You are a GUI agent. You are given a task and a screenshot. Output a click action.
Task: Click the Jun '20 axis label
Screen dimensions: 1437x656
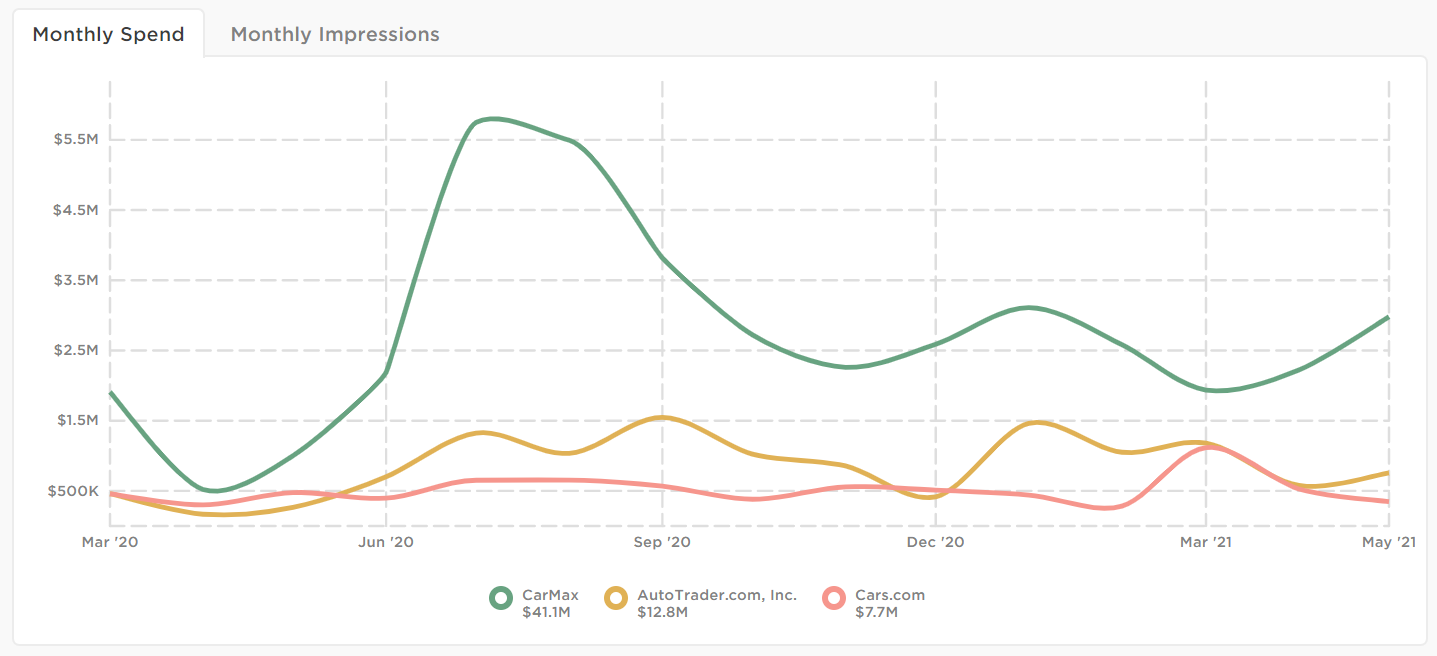(385, 542)
